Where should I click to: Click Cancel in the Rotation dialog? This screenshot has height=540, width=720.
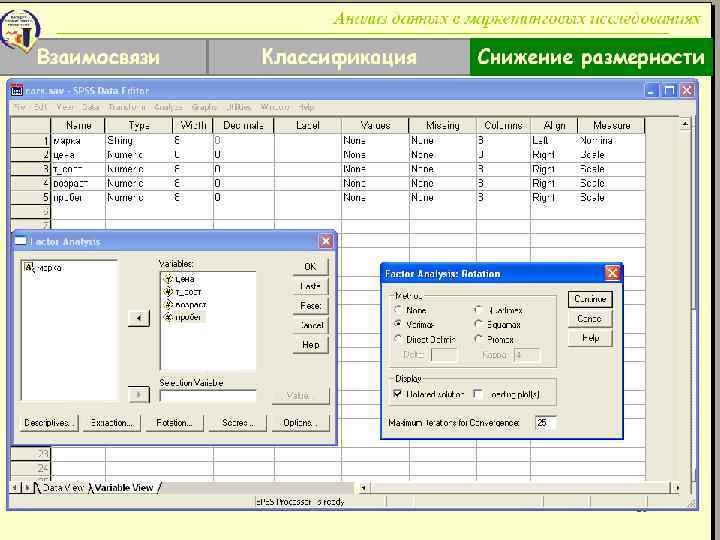tap(590, 318)
